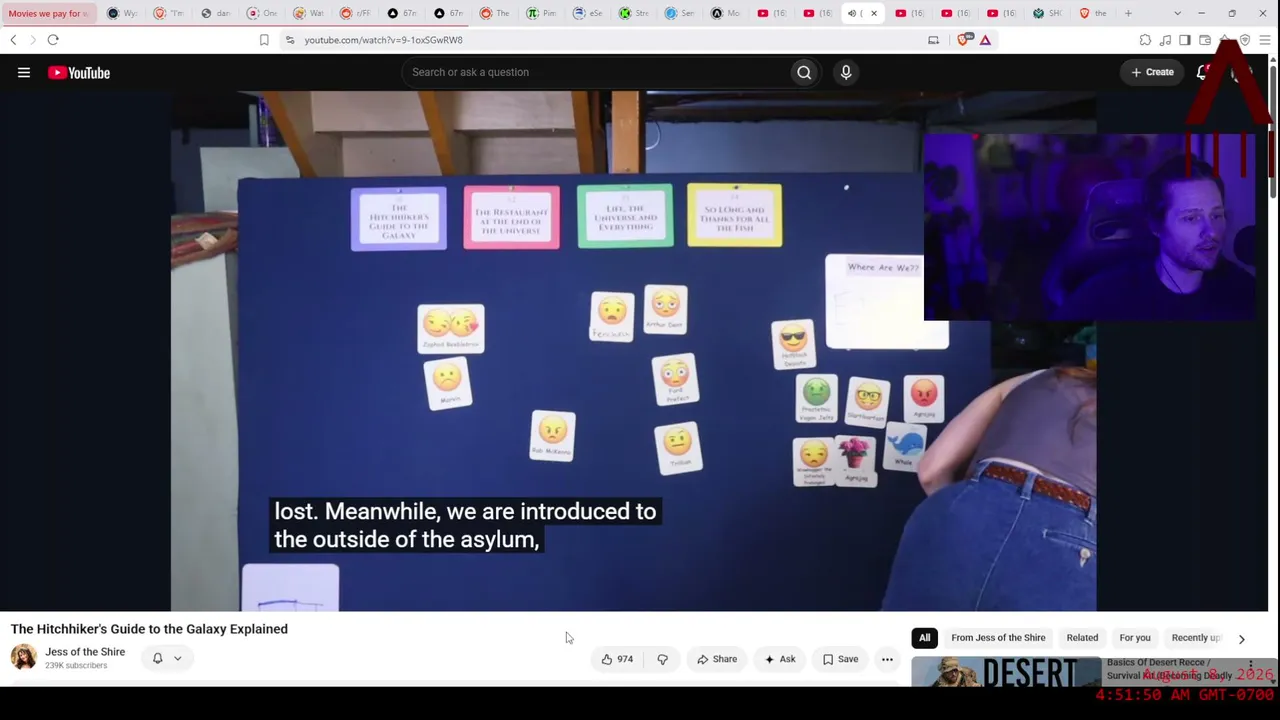Dislike this video

tap(662, 659)
